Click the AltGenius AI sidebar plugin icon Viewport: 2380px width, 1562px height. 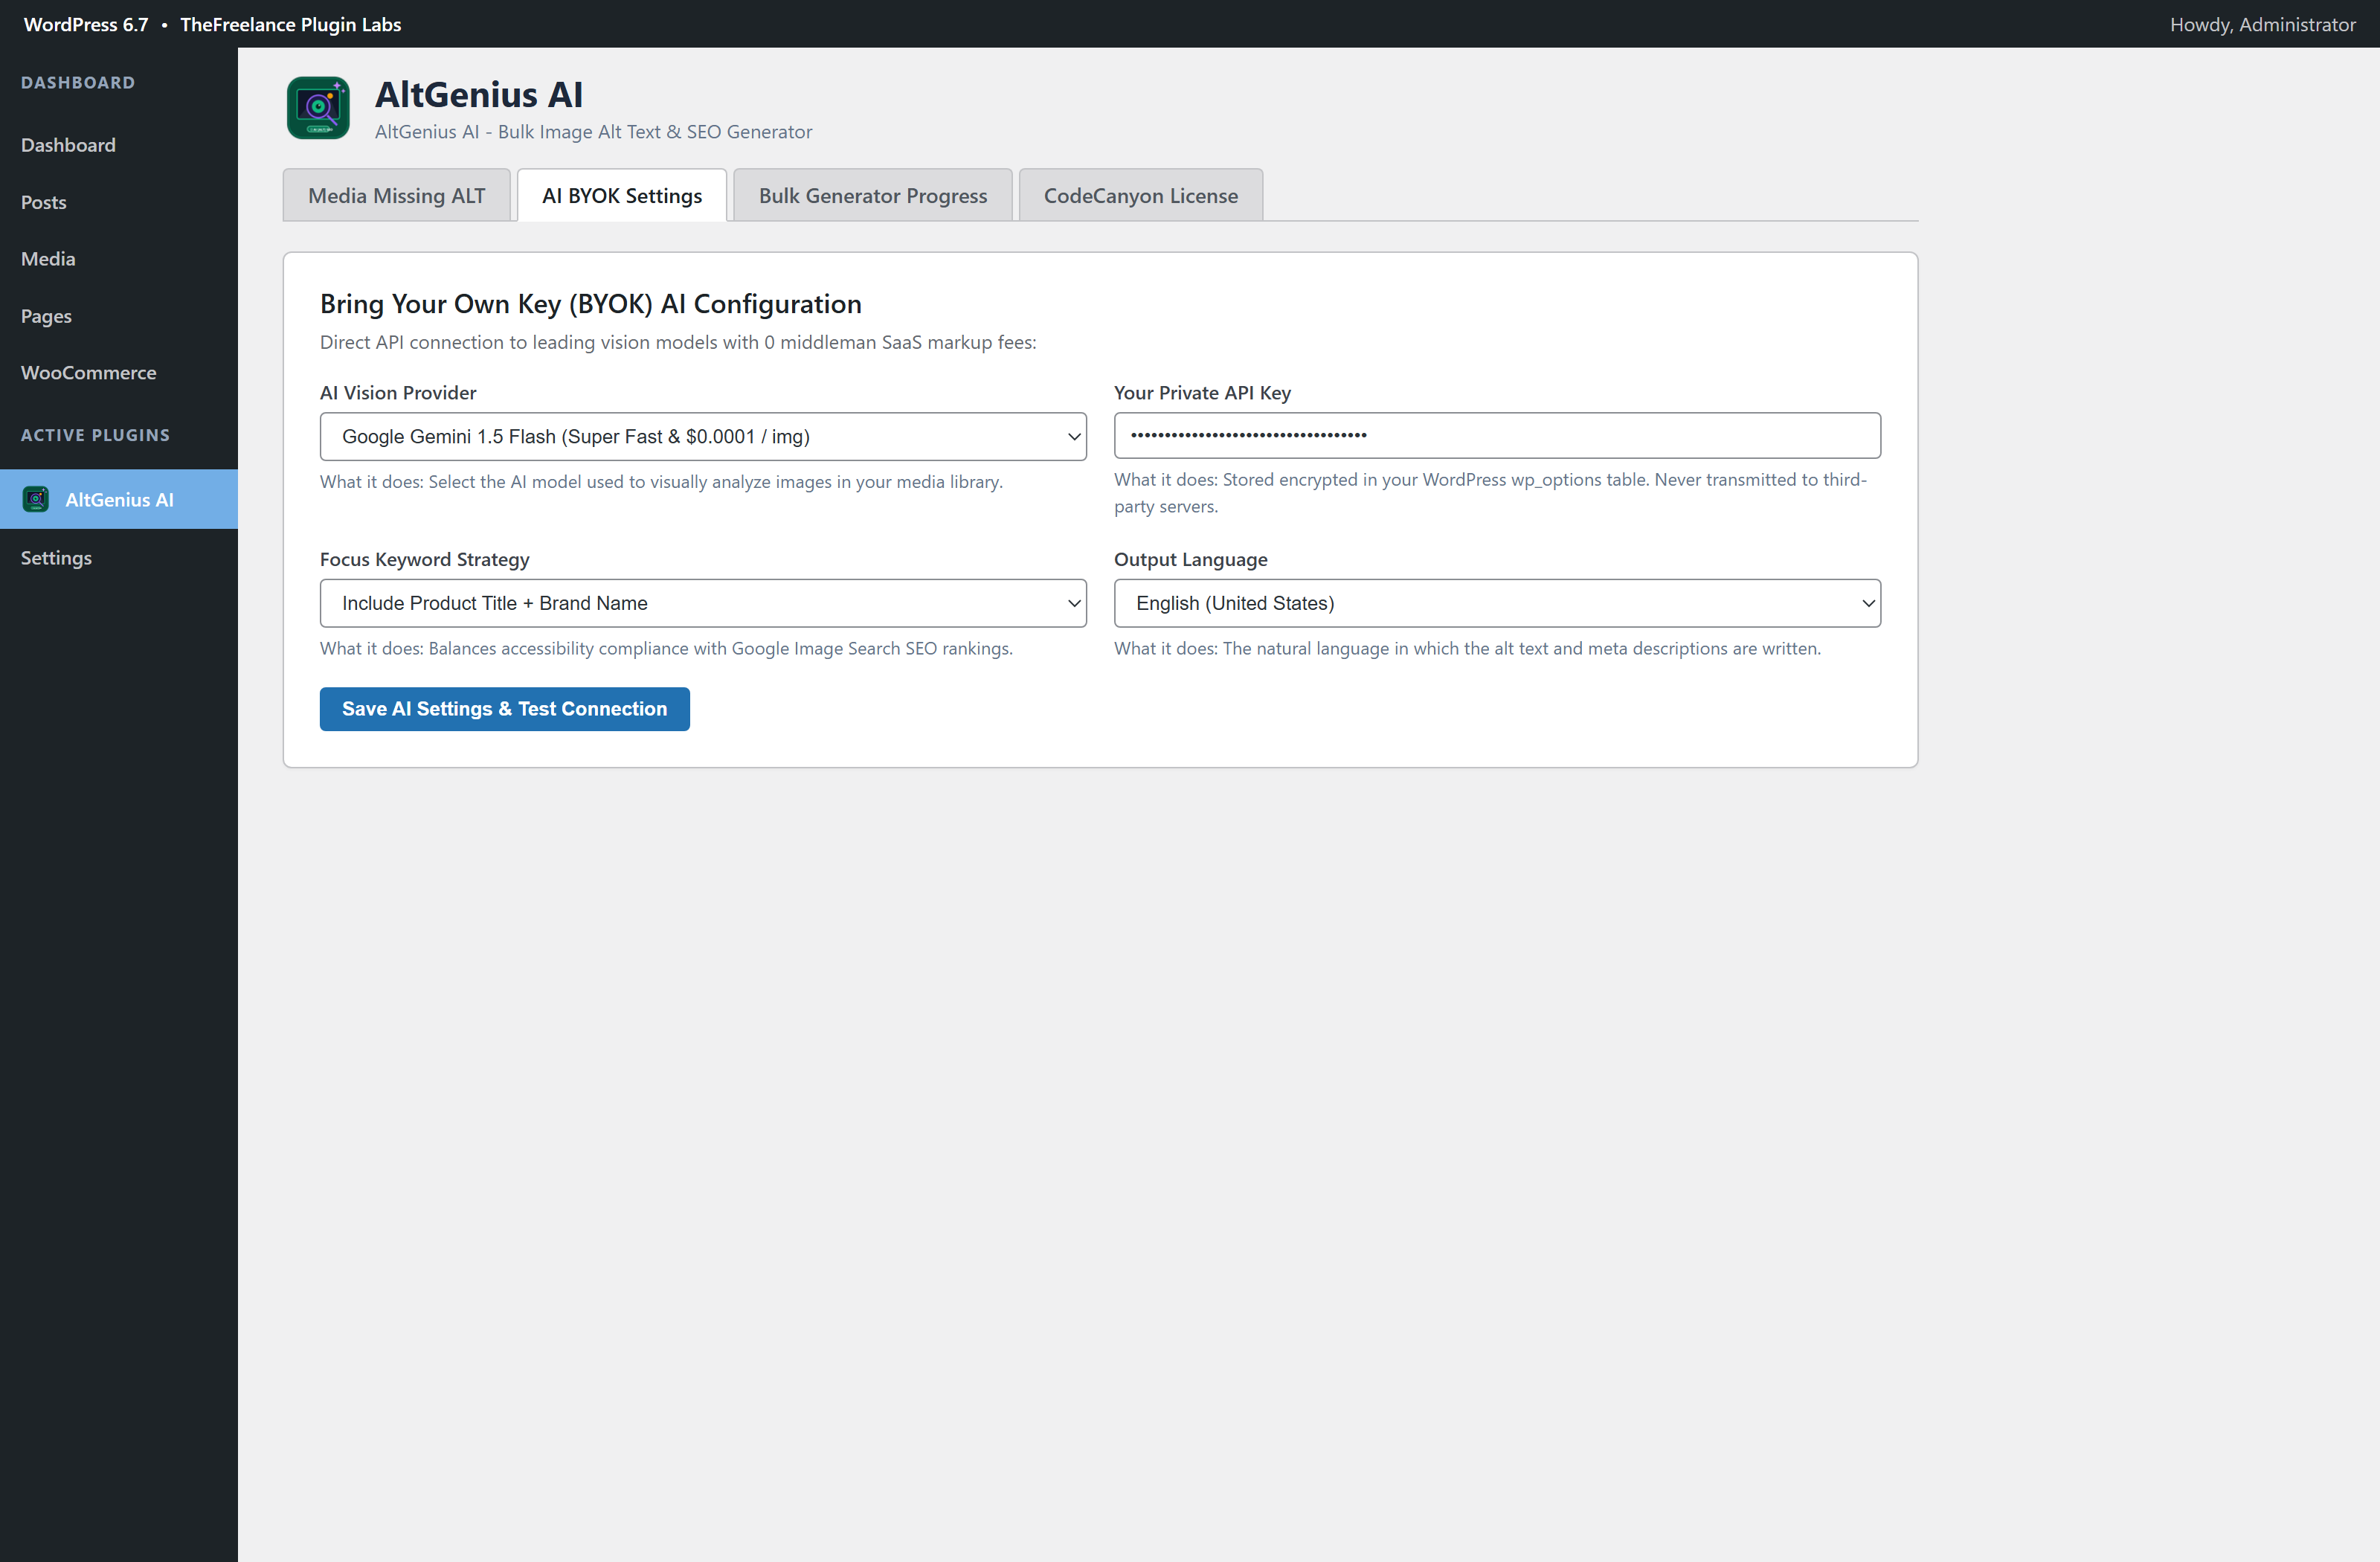36,499
